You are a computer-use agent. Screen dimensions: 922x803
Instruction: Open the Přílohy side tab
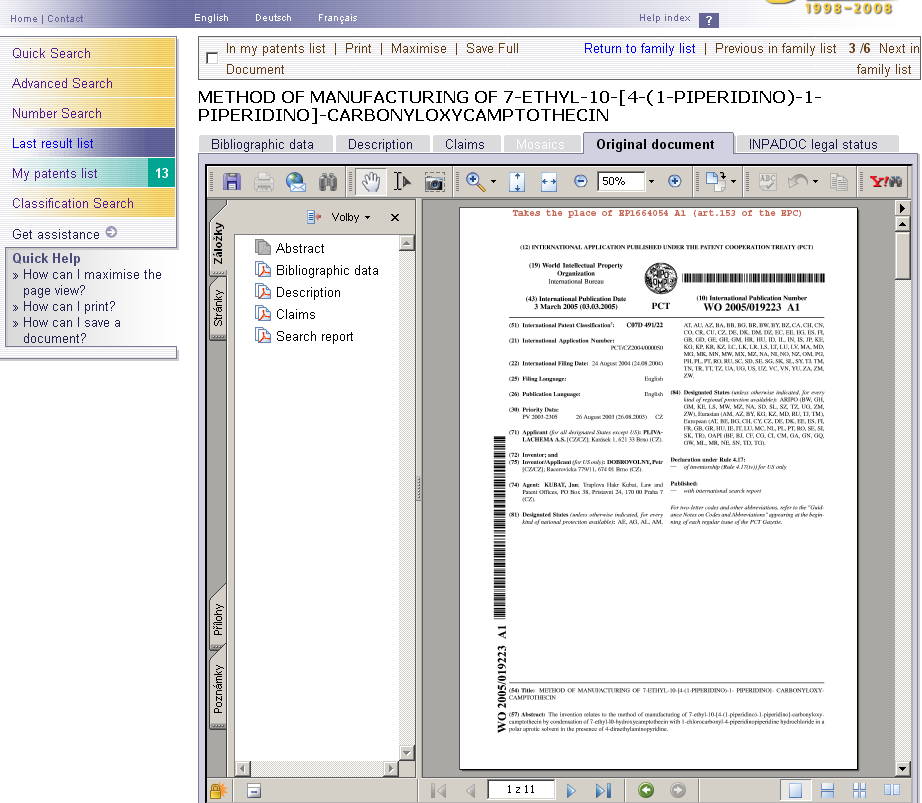pyautogui.click(x=218, y=619)
